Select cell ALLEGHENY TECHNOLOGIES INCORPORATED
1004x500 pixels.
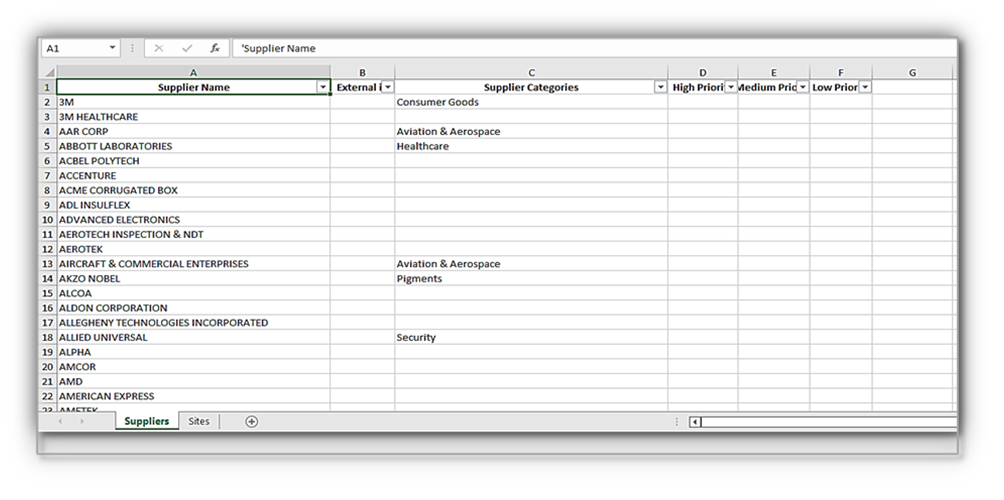(193, 323)
